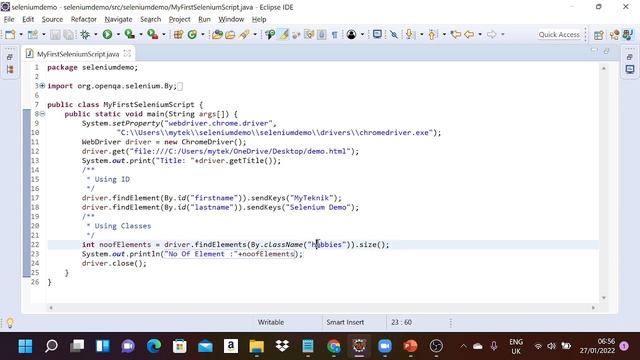Screen dimensions: 640x360
Task: Click the black-and-white circle toolbar icon
Action: 351,35
